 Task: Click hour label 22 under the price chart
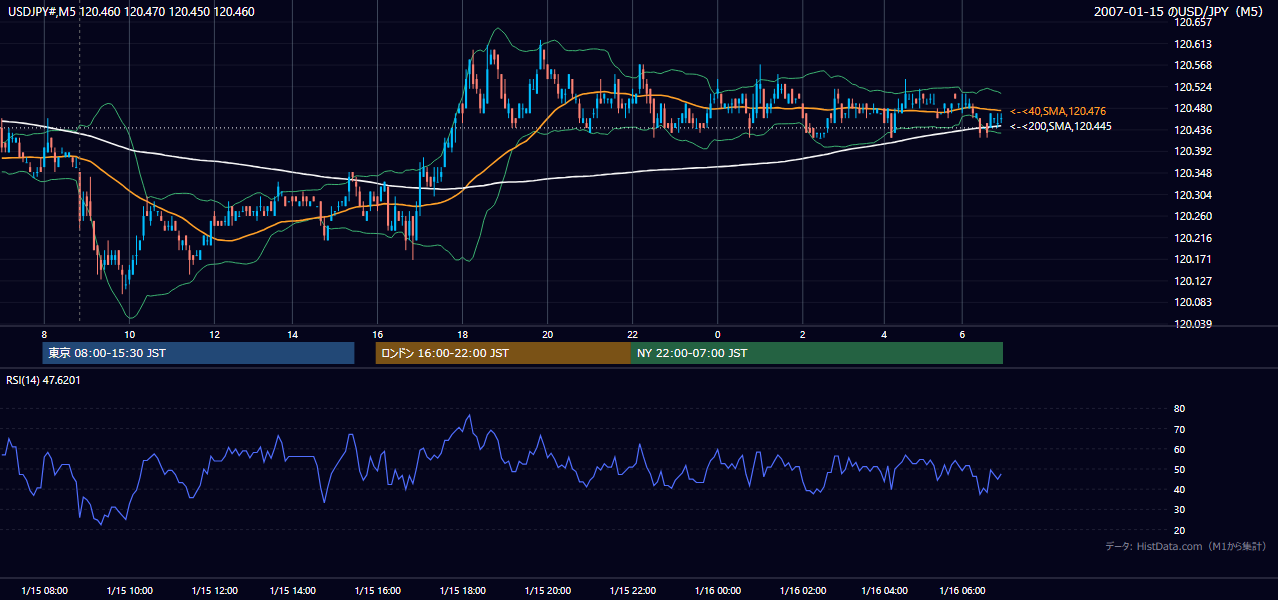632,333
